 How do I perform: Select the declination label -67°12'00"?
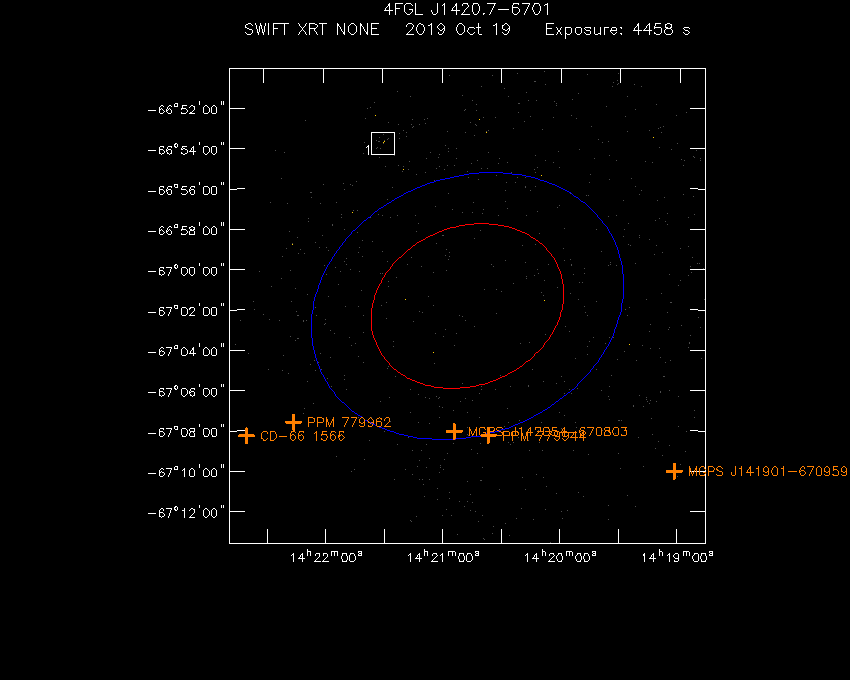(186, 513)
